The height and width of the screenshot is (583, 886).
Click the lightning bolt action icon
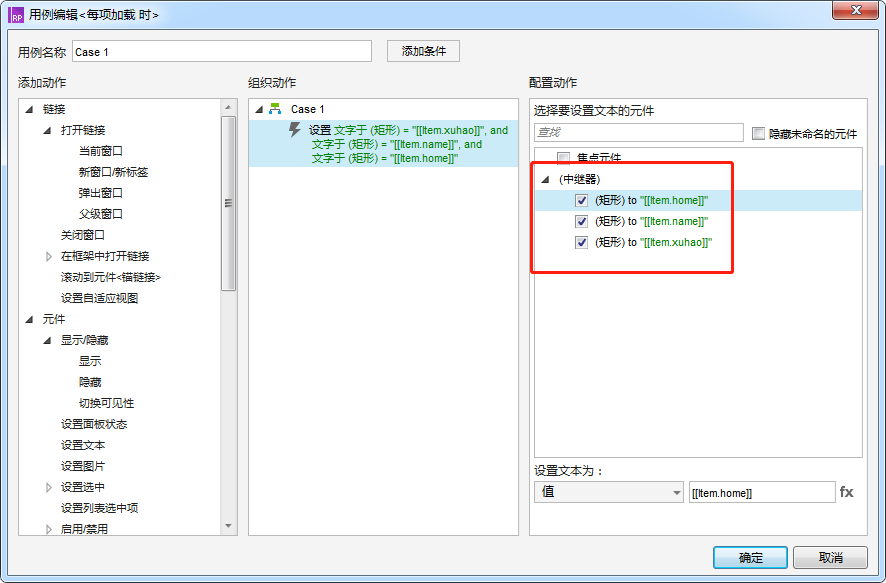pos(294,130)
